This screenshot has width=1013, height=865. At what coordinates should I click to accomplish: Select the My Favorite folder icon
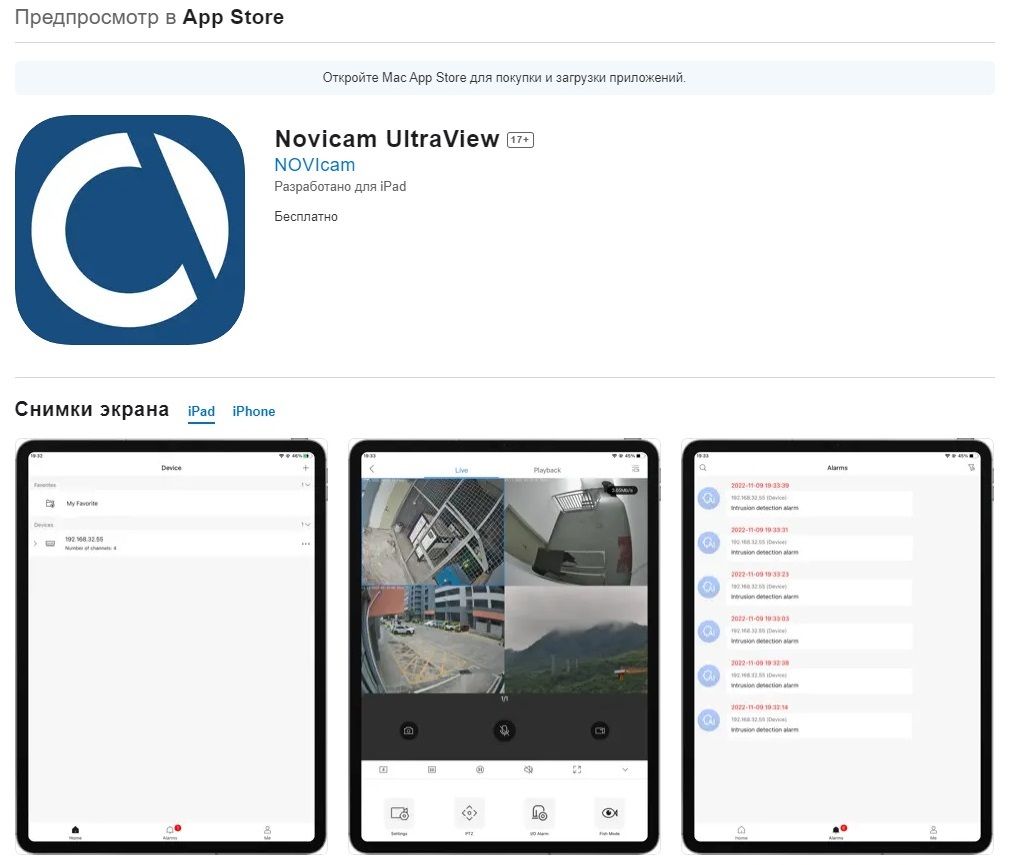click(x=50, y=503)
